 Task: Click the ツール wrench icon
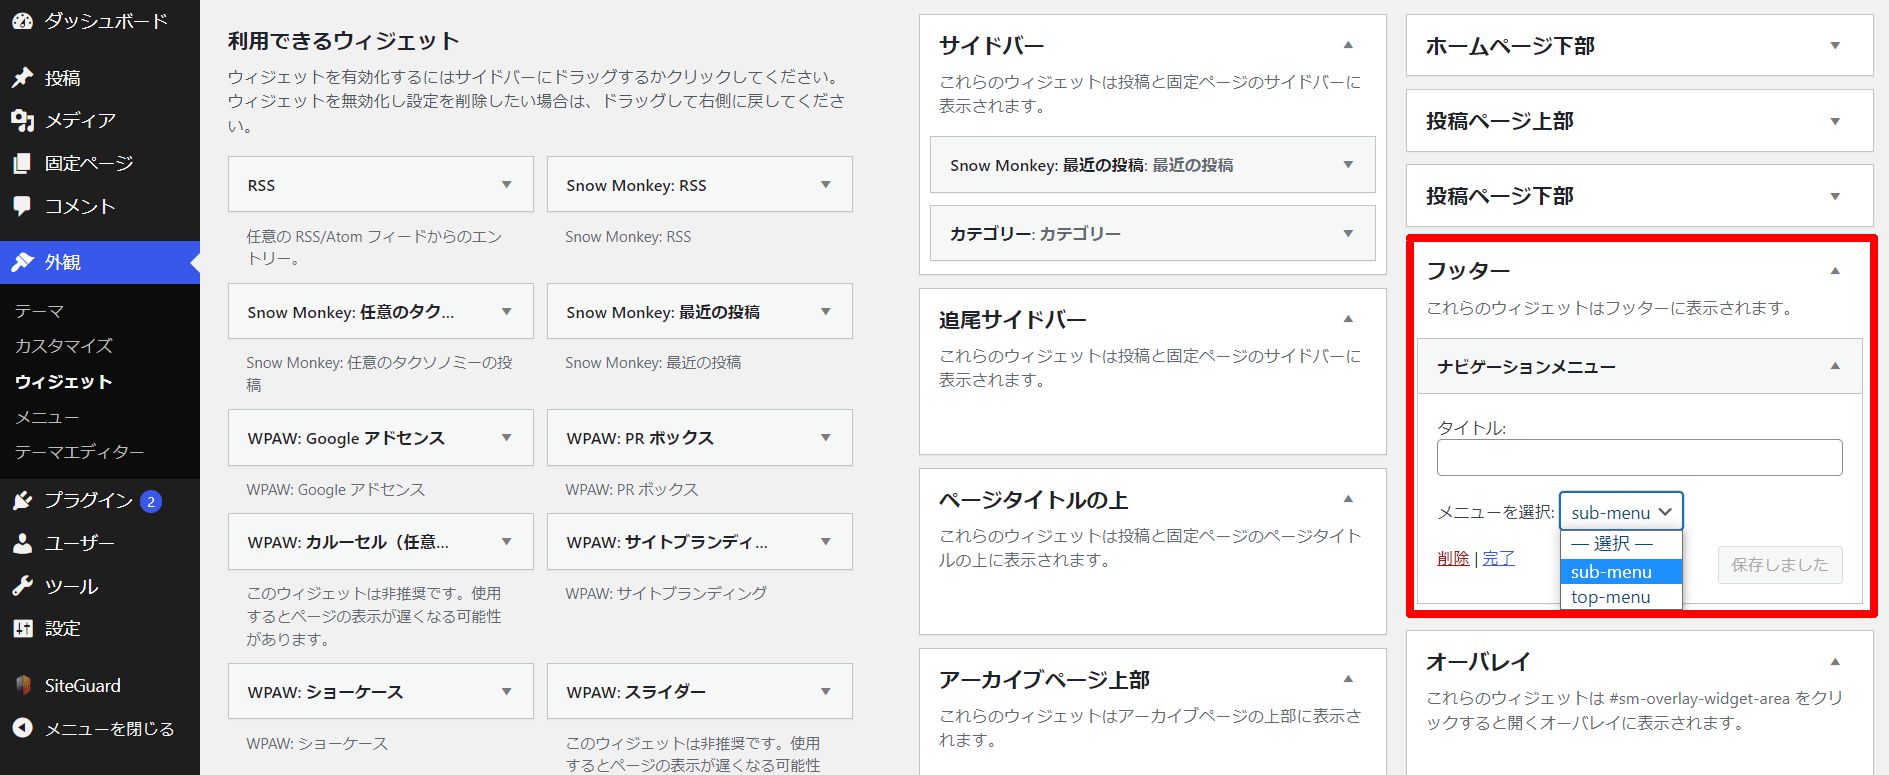point(22,586)
